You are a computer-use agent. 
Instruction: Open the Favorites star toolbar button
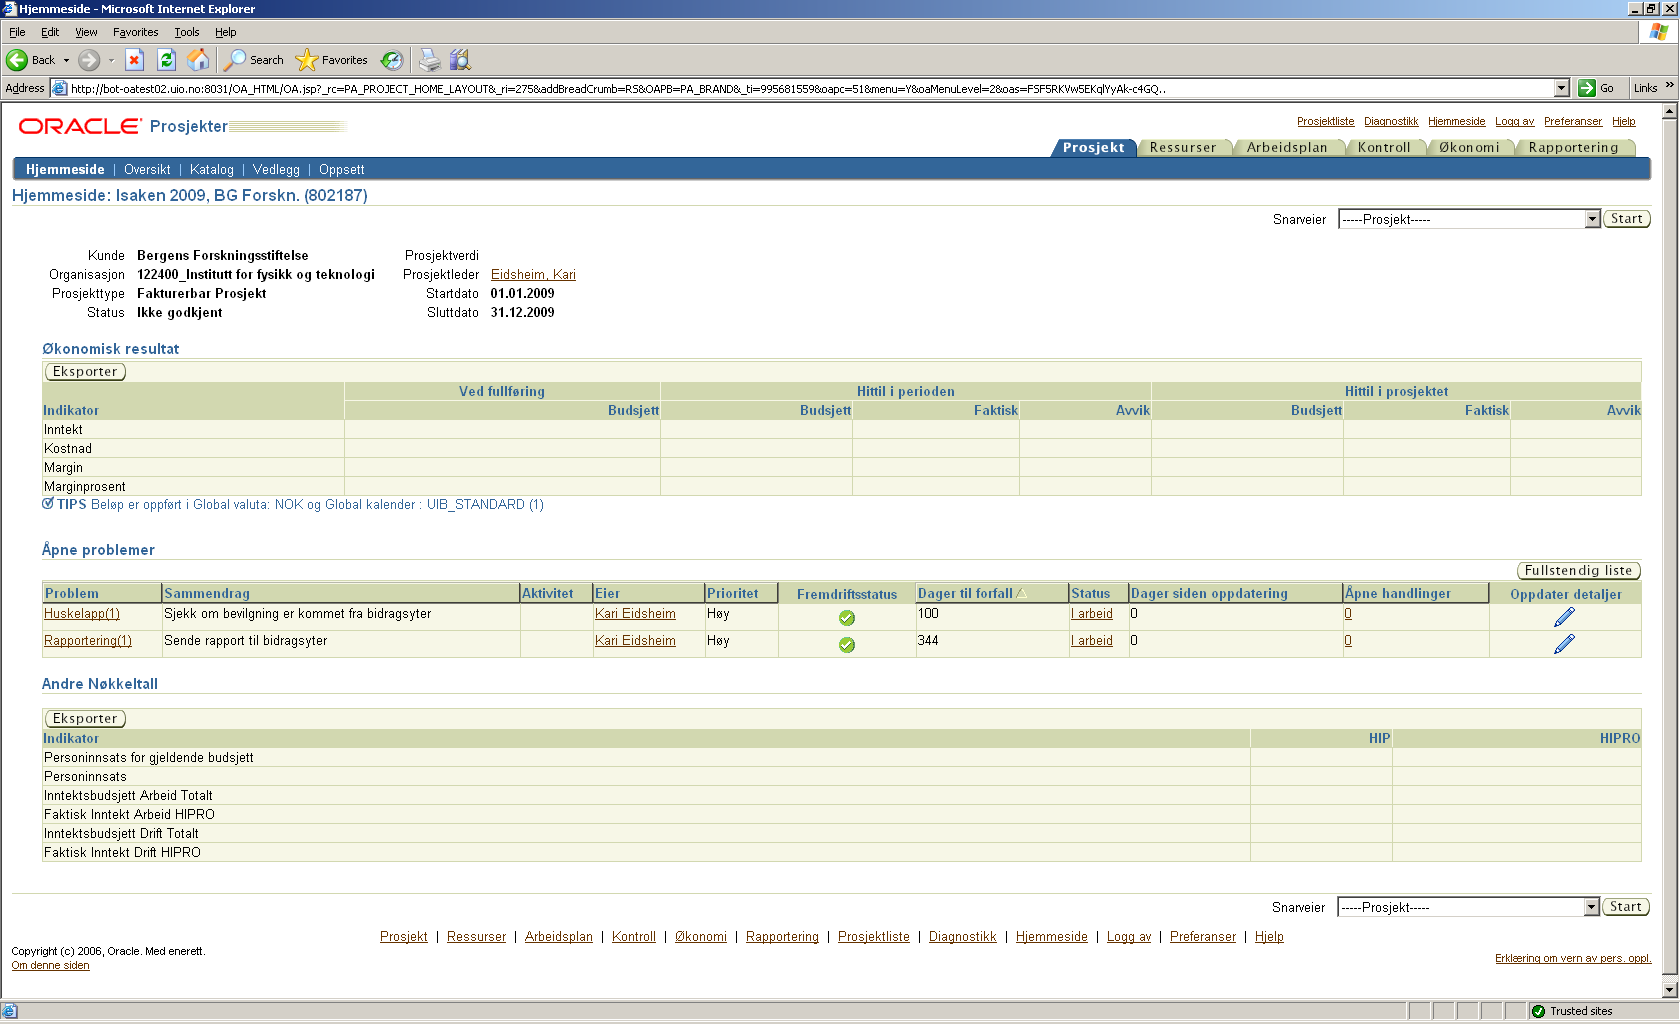pos(332,60)
